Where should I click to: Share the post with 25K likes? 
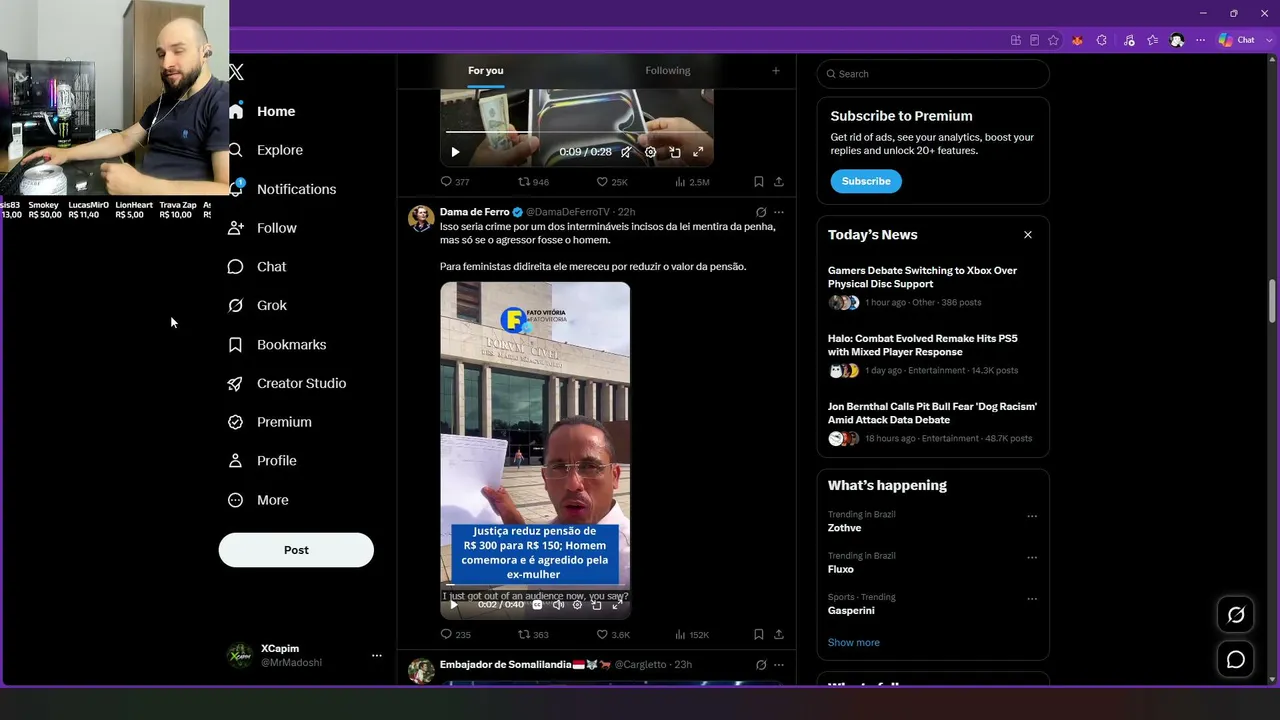[779, 182]
